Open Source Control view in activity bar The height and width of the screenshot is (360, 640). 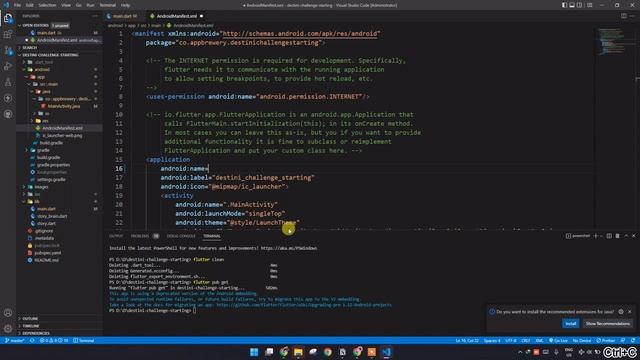[8, 50]
